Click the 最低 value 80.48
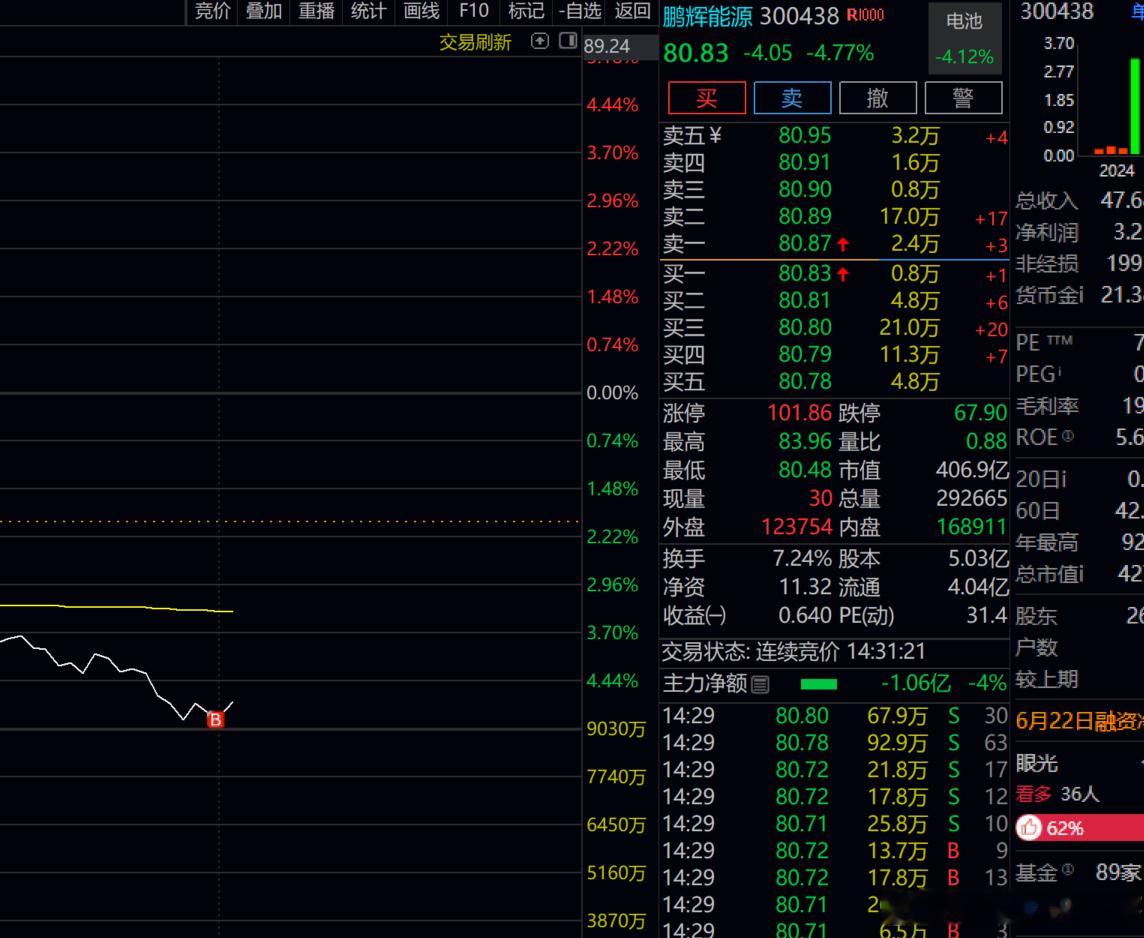 805,470
